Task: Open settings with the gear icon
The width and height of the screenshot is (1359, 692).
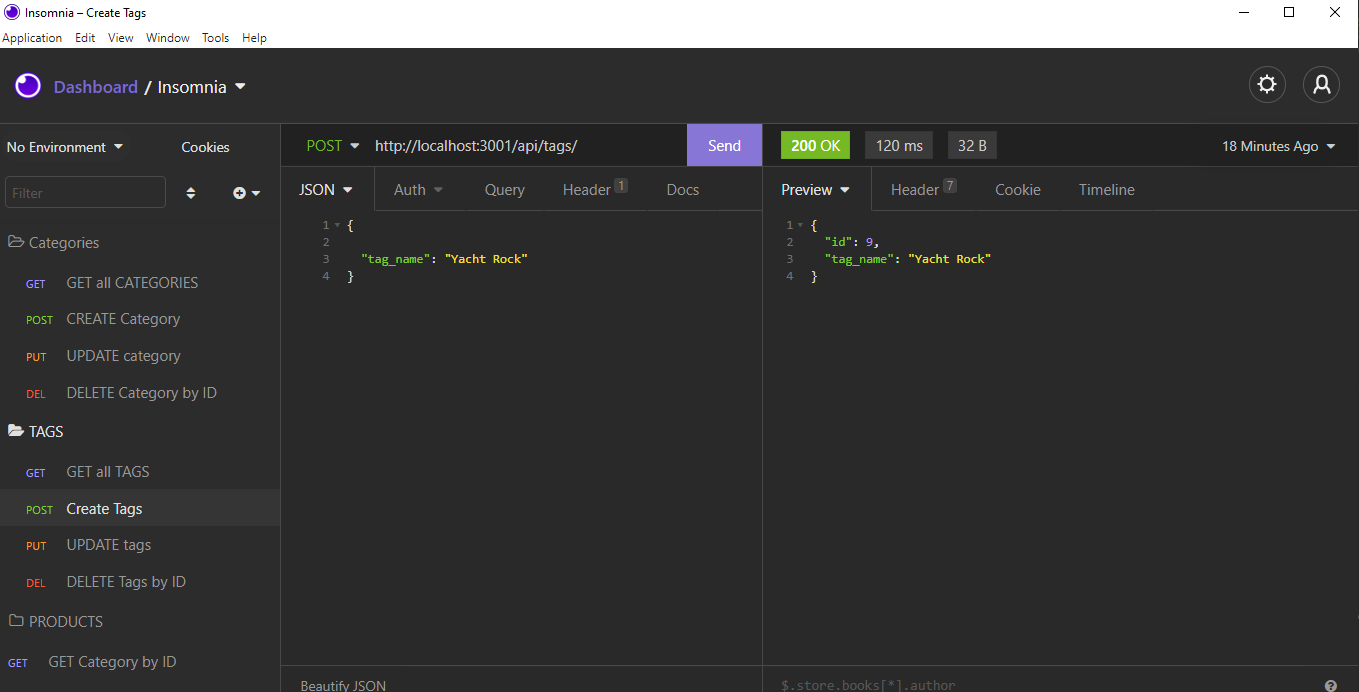Action: [1267, 84]
